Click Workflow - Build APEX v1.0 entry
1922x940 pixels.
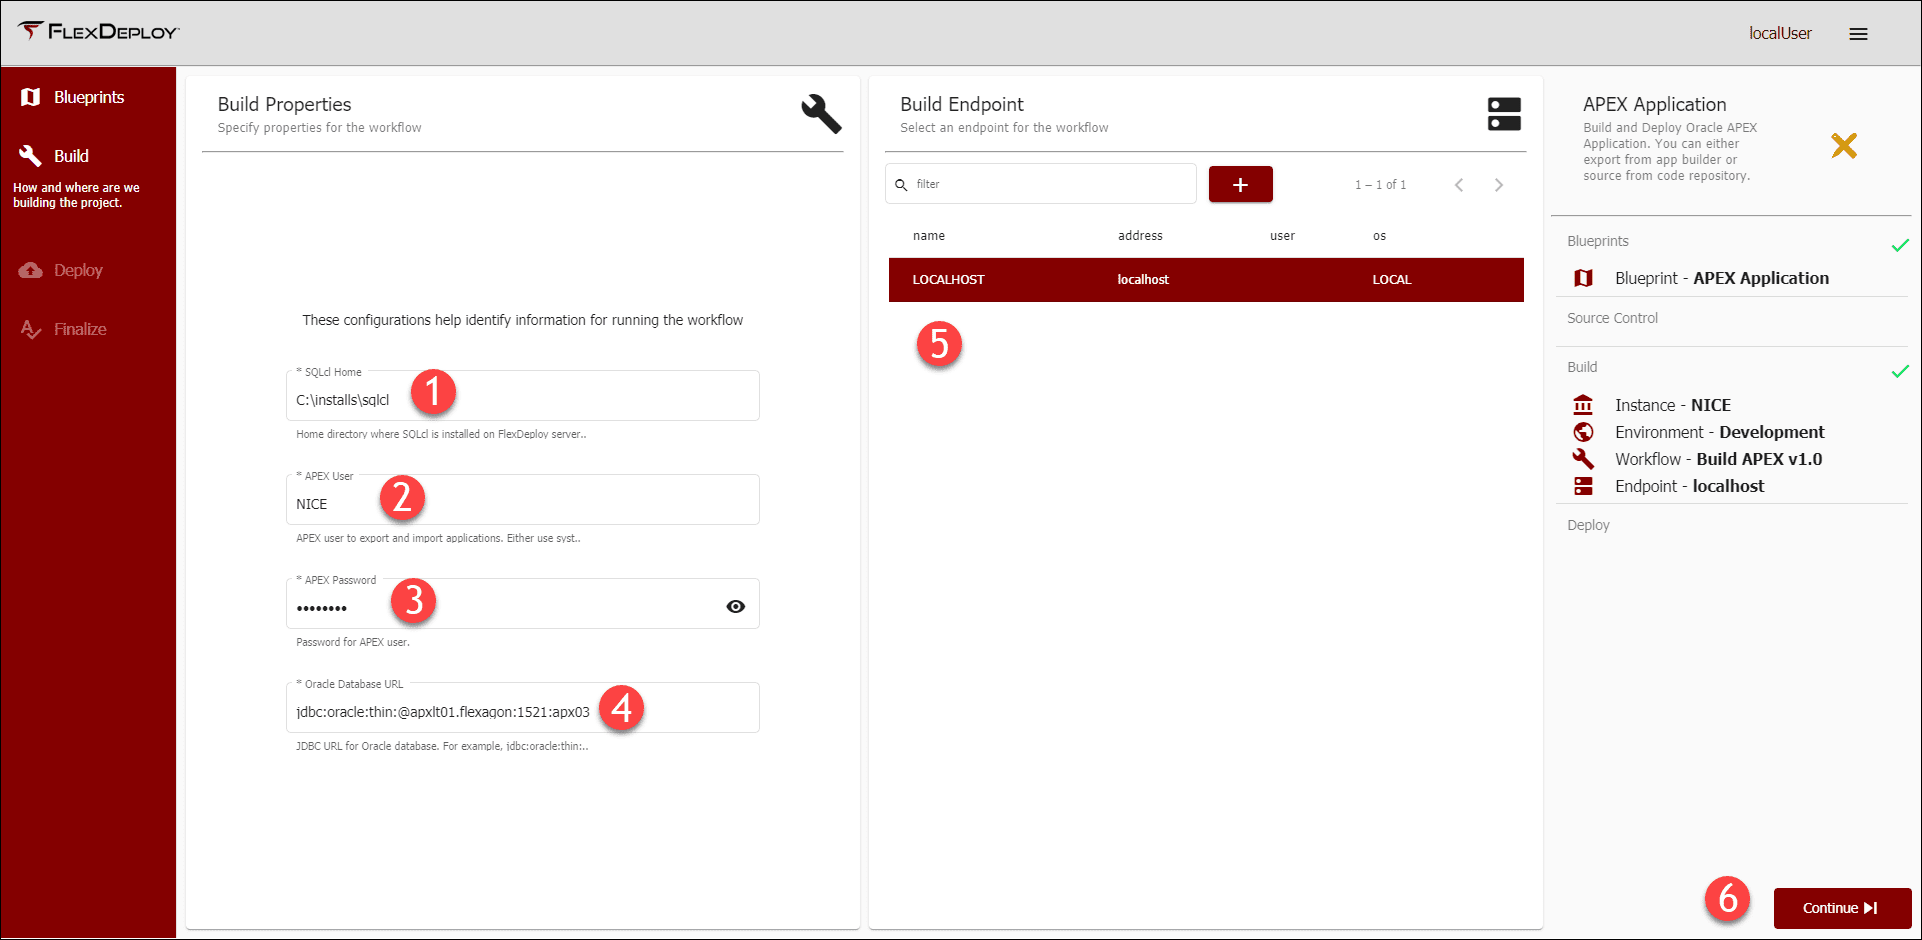tap(1718, 459)
